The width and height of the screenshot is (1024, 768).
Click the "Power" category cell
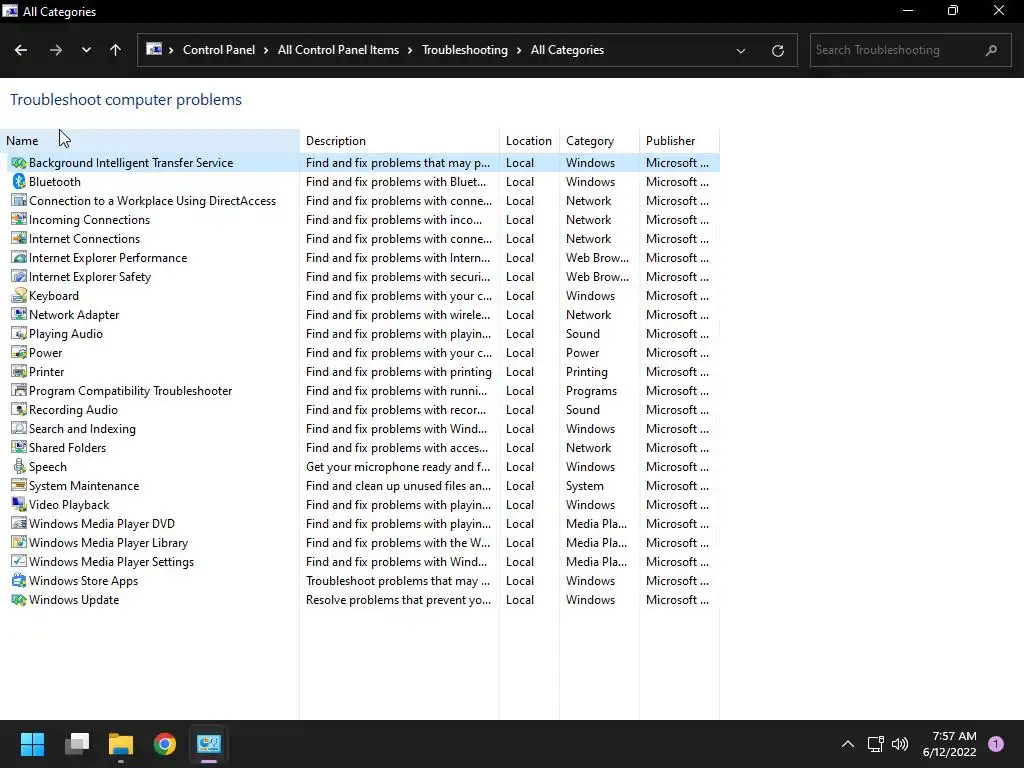point(582,353)
